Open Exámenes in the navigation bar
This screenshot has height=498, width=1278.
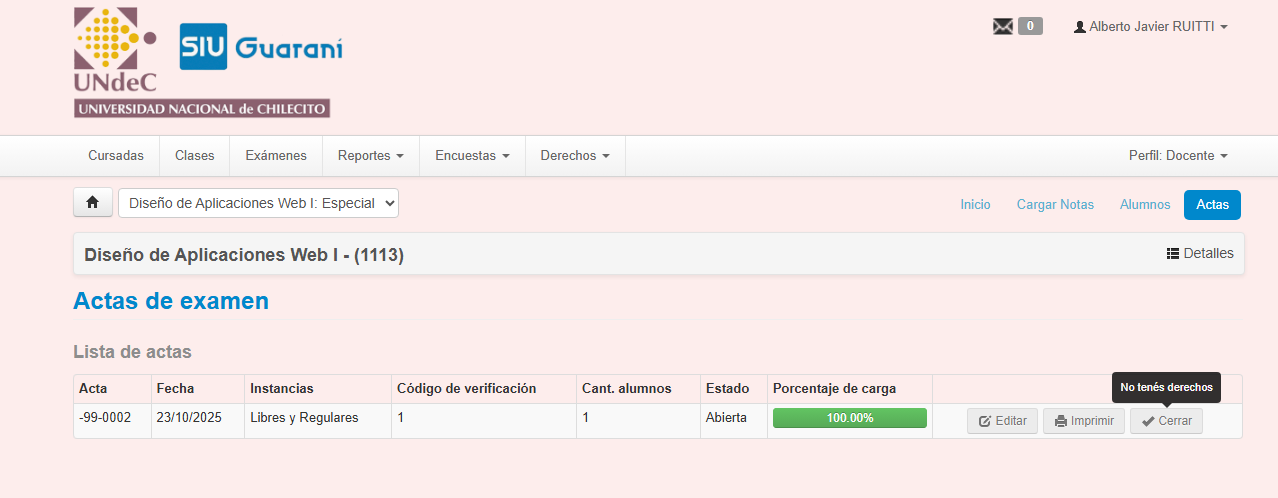(275, 156)
